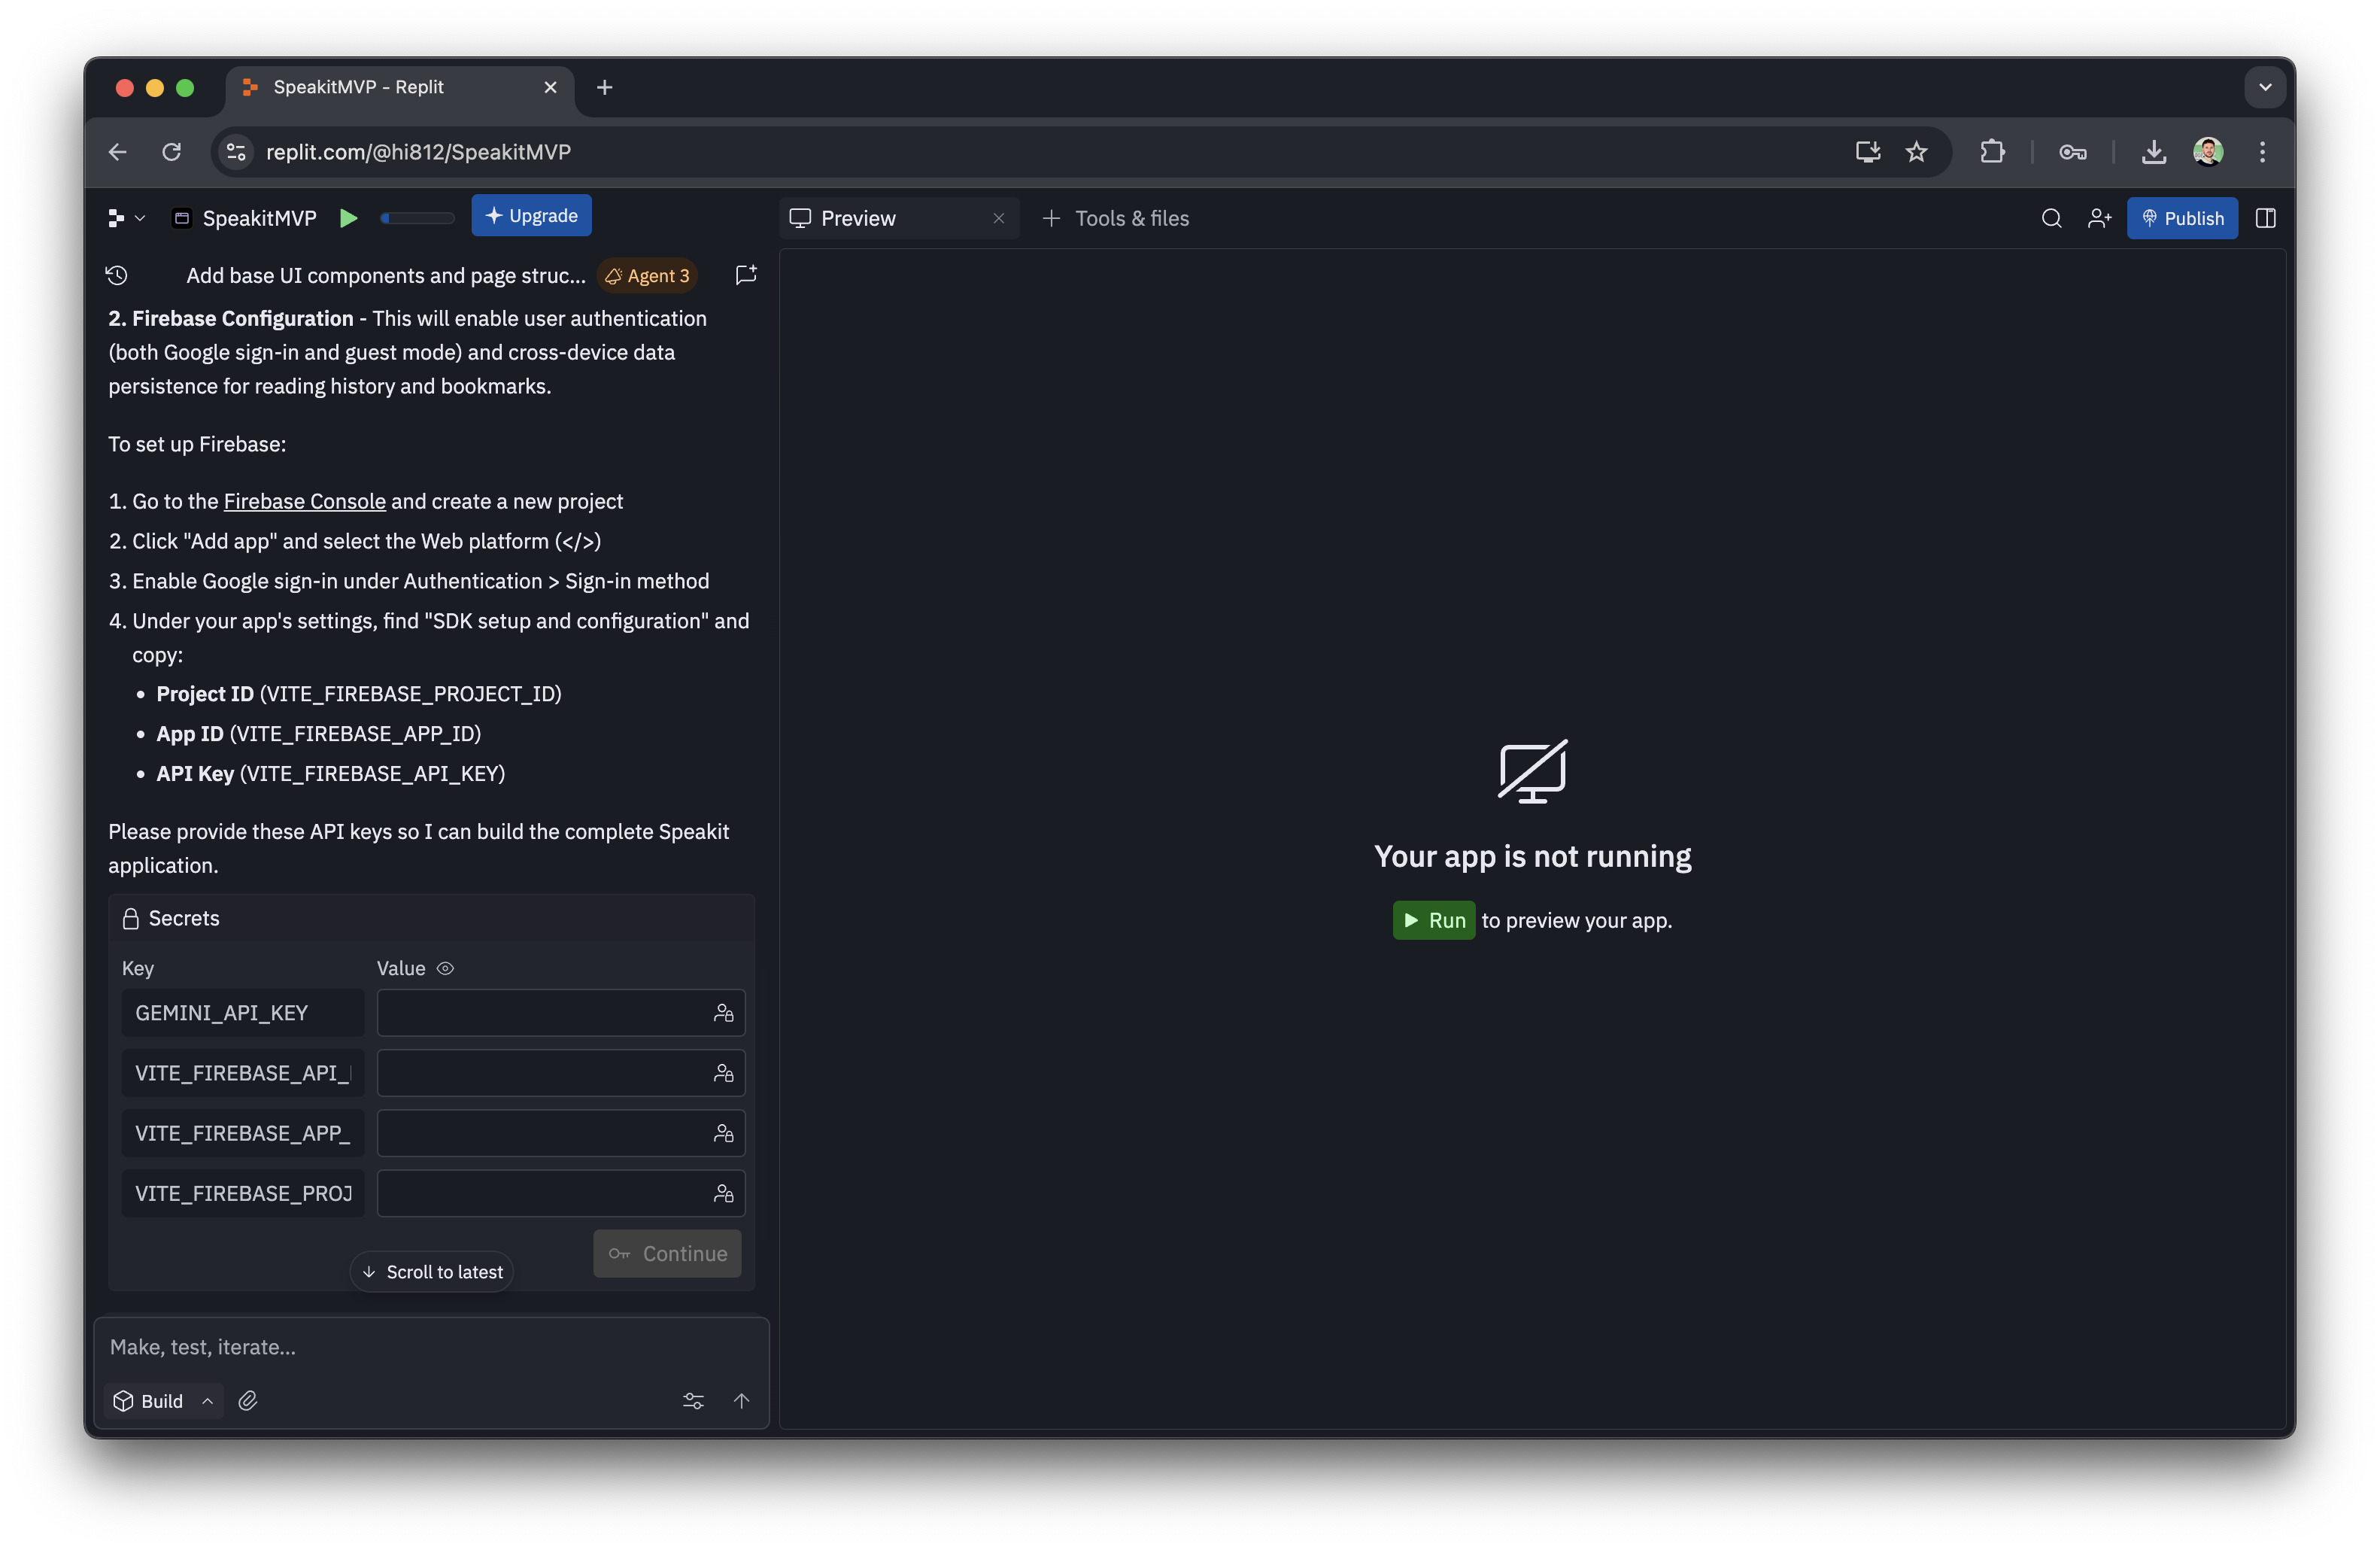Click the green Run play icon beside SpeakitMVP
This screenshot has height=1550, width=2380.
[348, 218]
